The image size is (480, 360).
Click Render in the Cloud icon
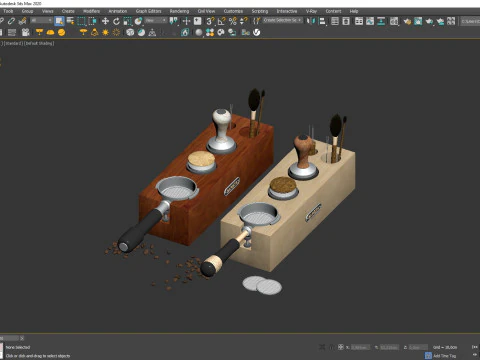(440, 21)
